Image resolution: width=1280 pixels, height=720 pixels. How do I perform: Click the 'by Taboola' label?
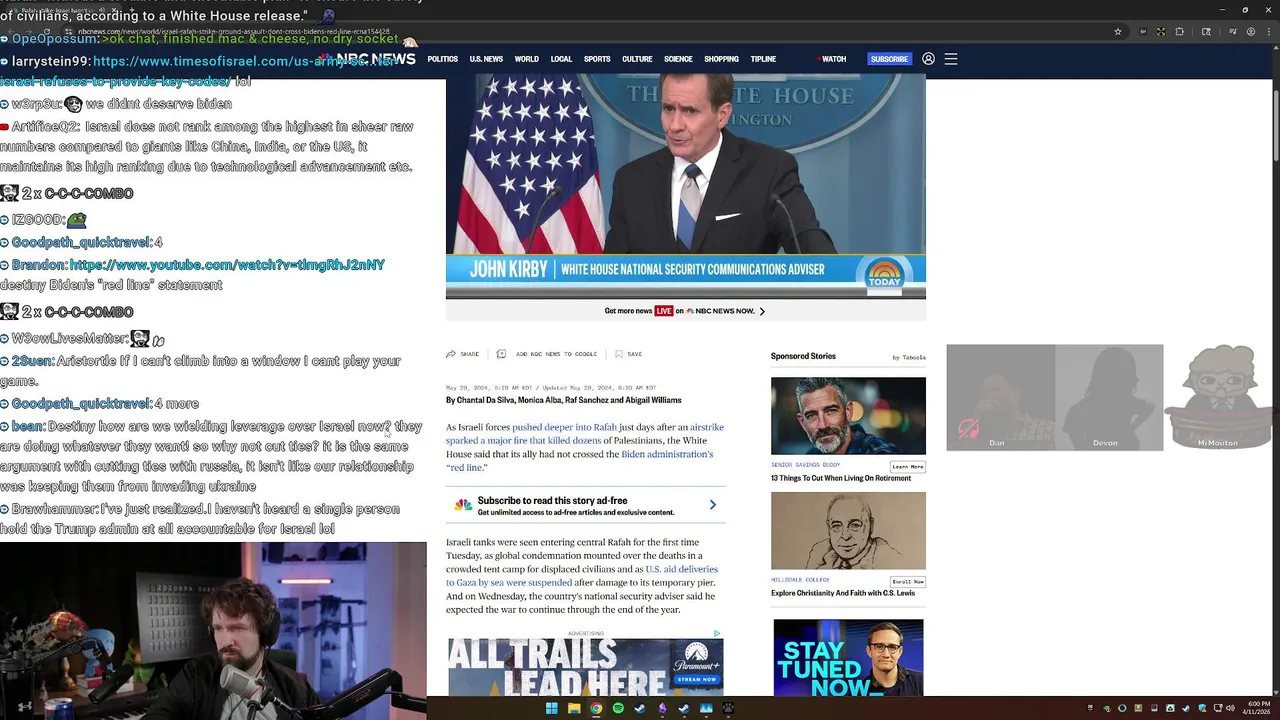tap(909, 357)
